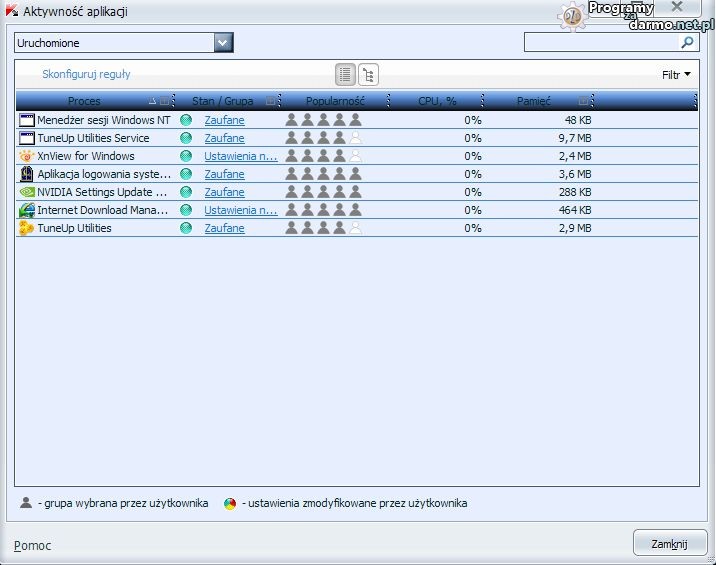
Task: Click TuneUp Utilities process icon
Action: point(26,228)
